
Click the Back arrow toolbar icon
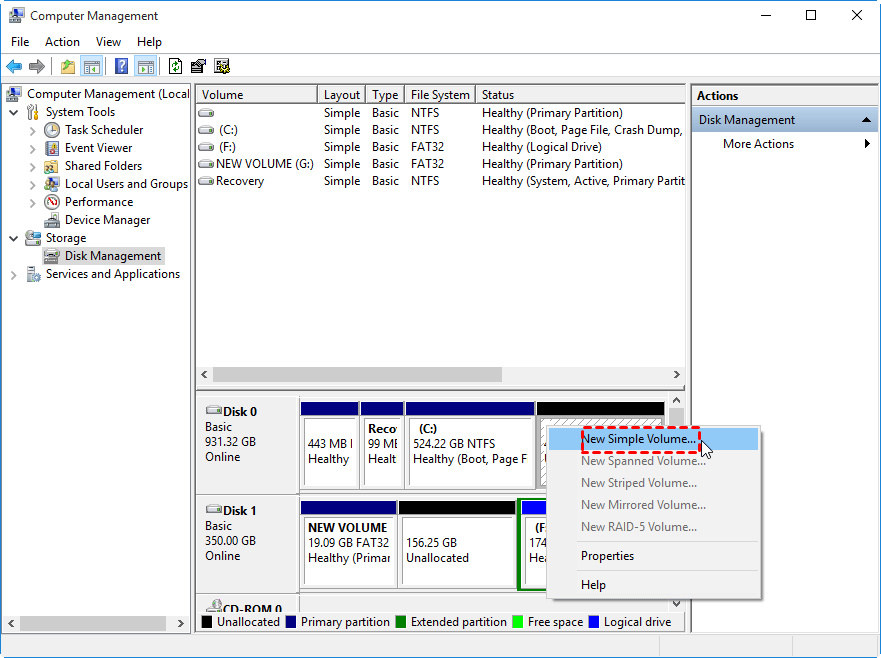[14, 66]
